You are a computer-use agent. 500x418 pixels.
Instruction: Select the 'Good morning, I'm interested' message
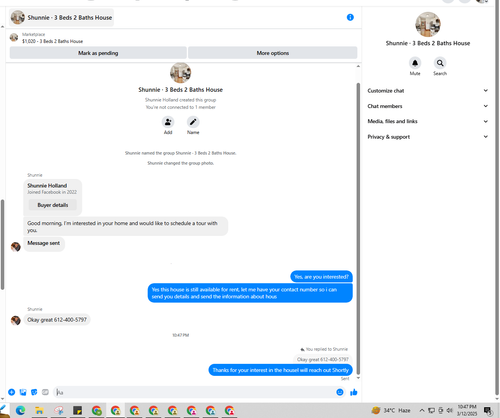(x=126, y=226)
